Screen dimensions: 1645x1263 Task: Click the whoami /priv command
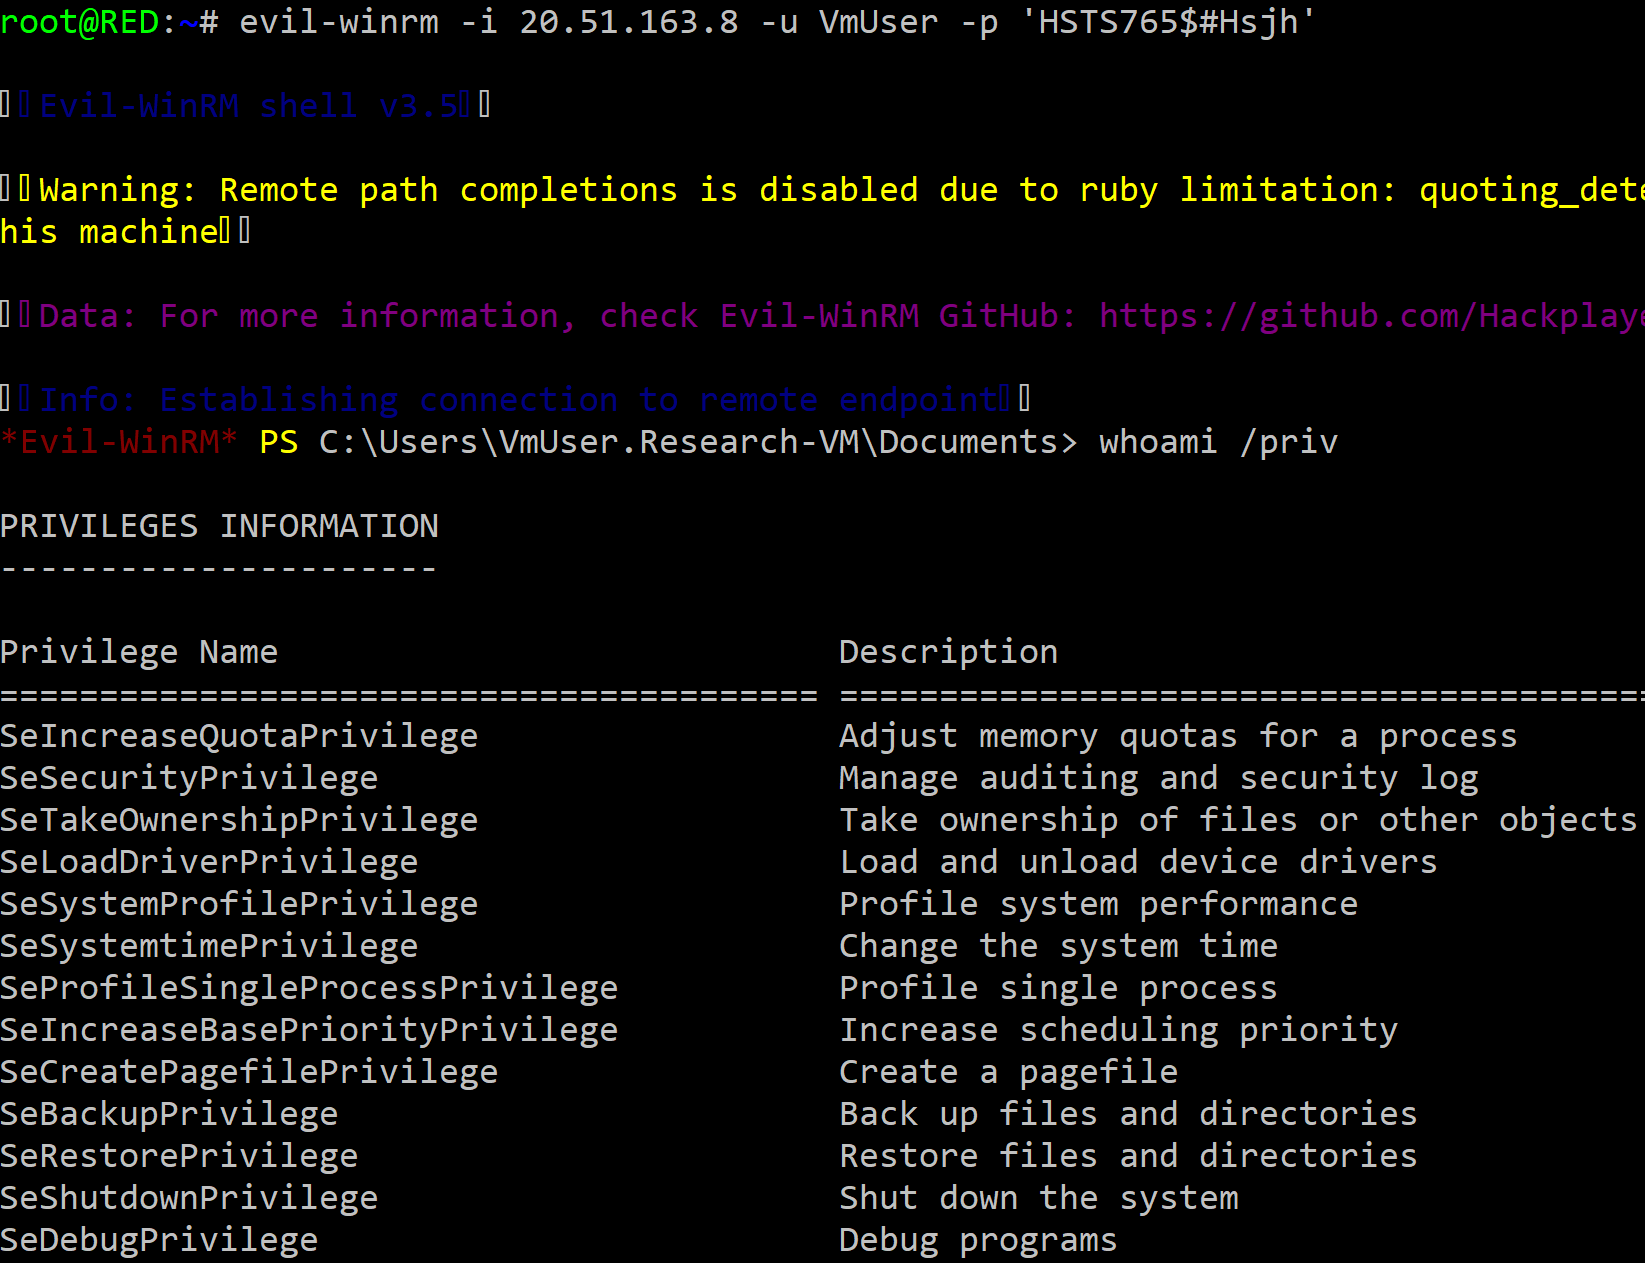click(x=1217, y=442)
